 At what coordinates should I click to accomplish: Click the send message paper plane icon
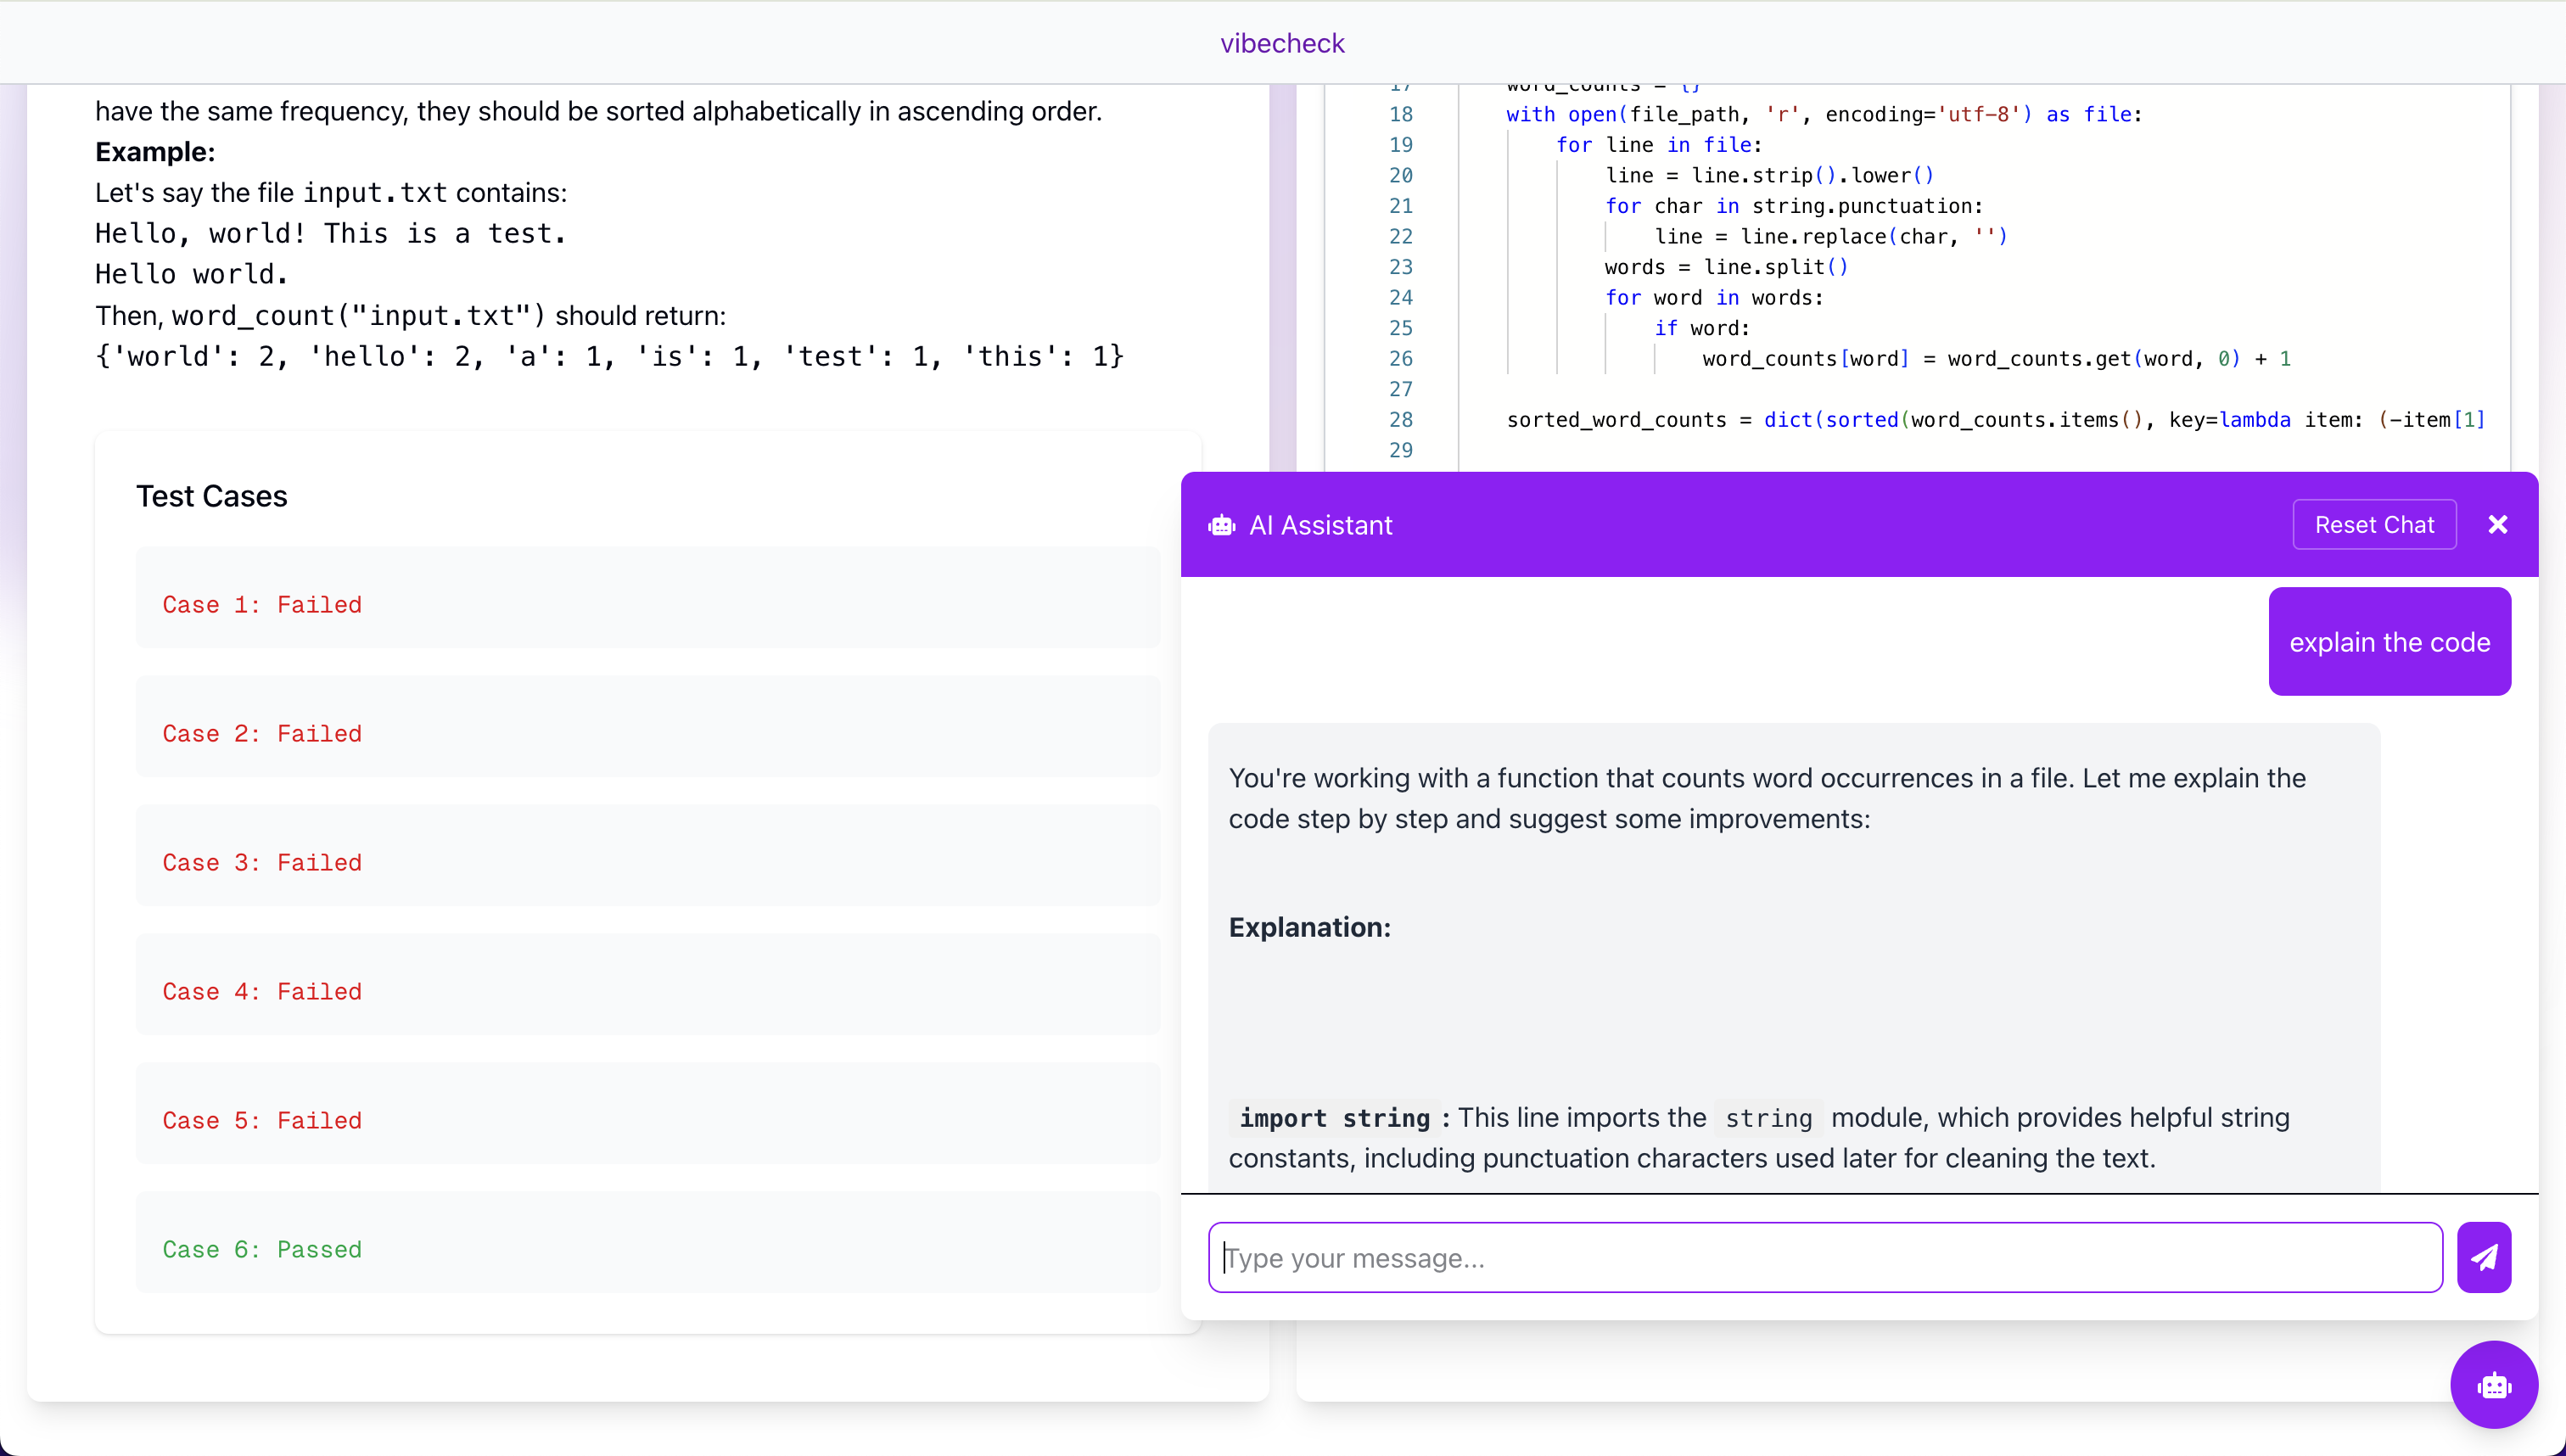2483,1257
